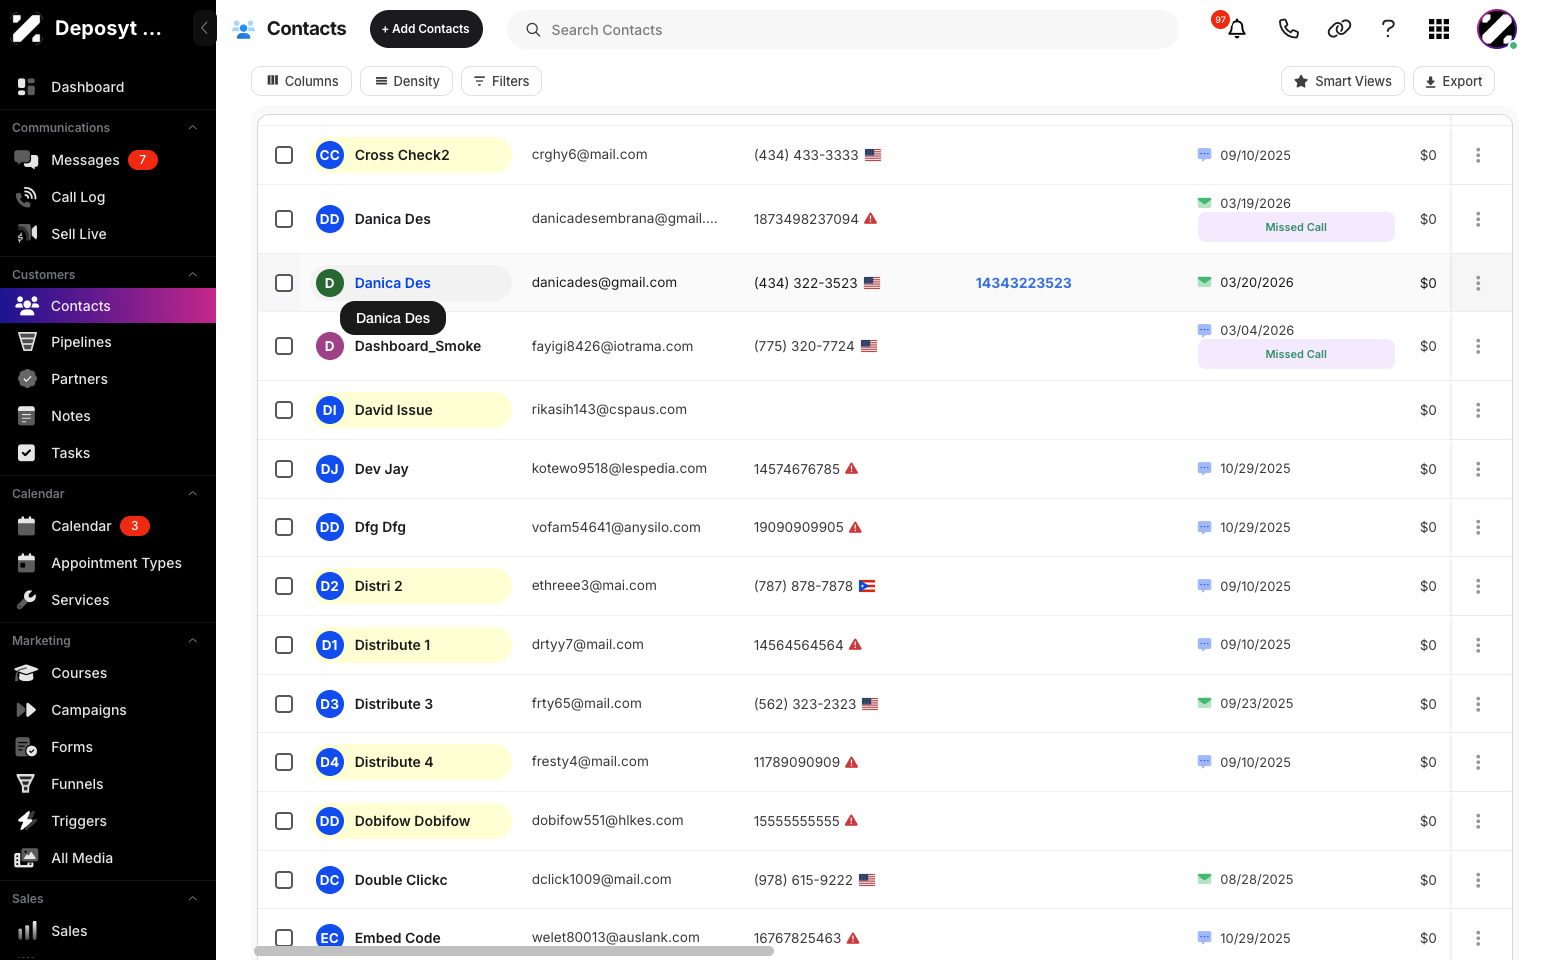The width and height of the screenshot is (1541, 960).
Task: Click the message icon beside 09/10/2025 for Cross Check2
Action: (1205, 155)
